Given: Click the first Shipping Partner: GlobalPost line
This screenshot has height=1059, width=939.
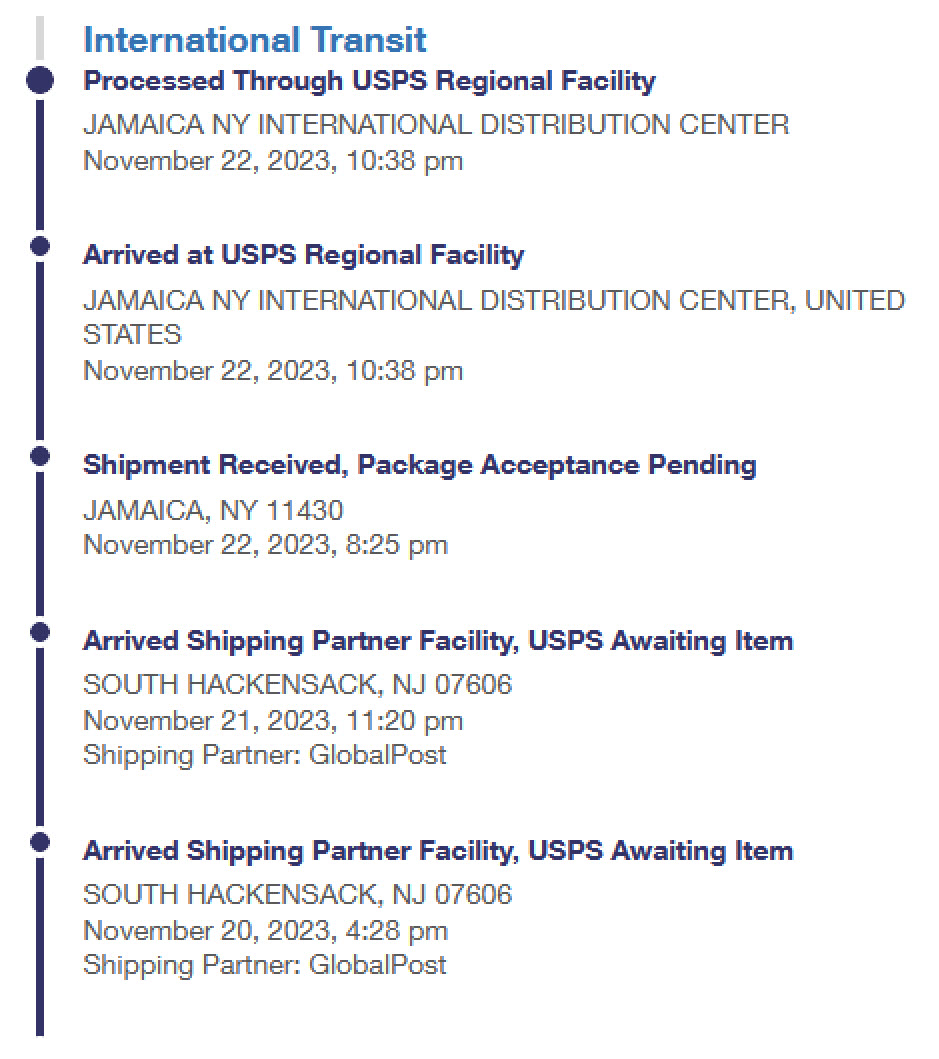Looking at the screenshot, I should pos(265,755).
